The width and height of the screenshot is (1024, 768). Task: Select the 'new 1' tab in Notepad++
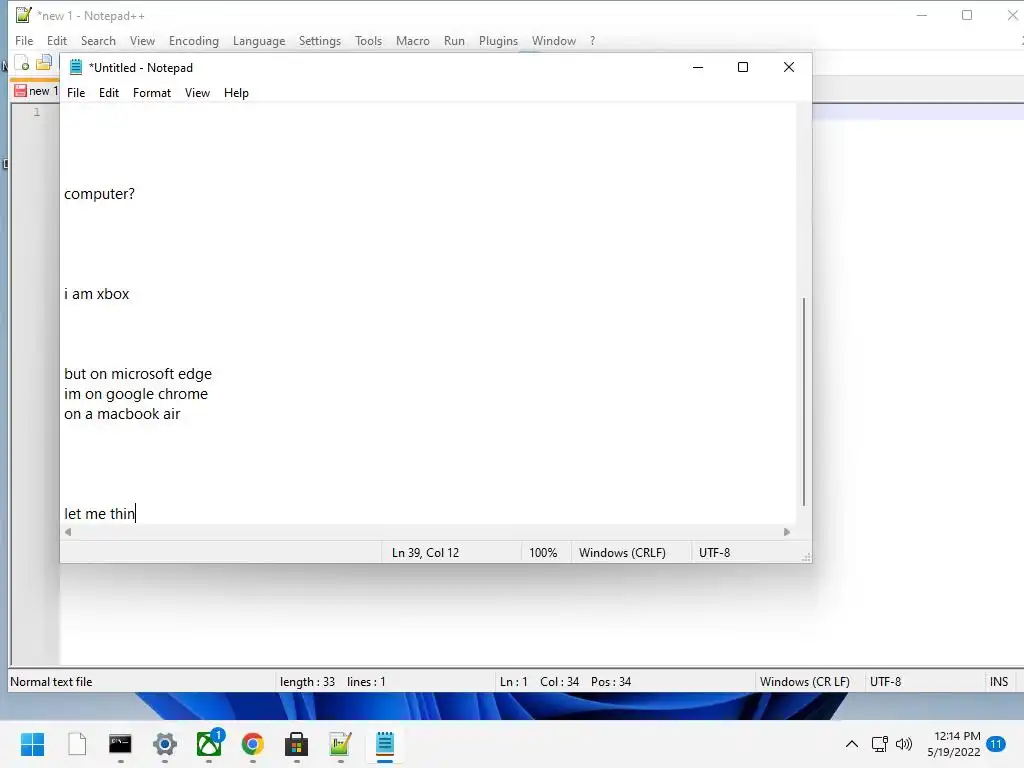pyautogui.click(x=36, y=91)
